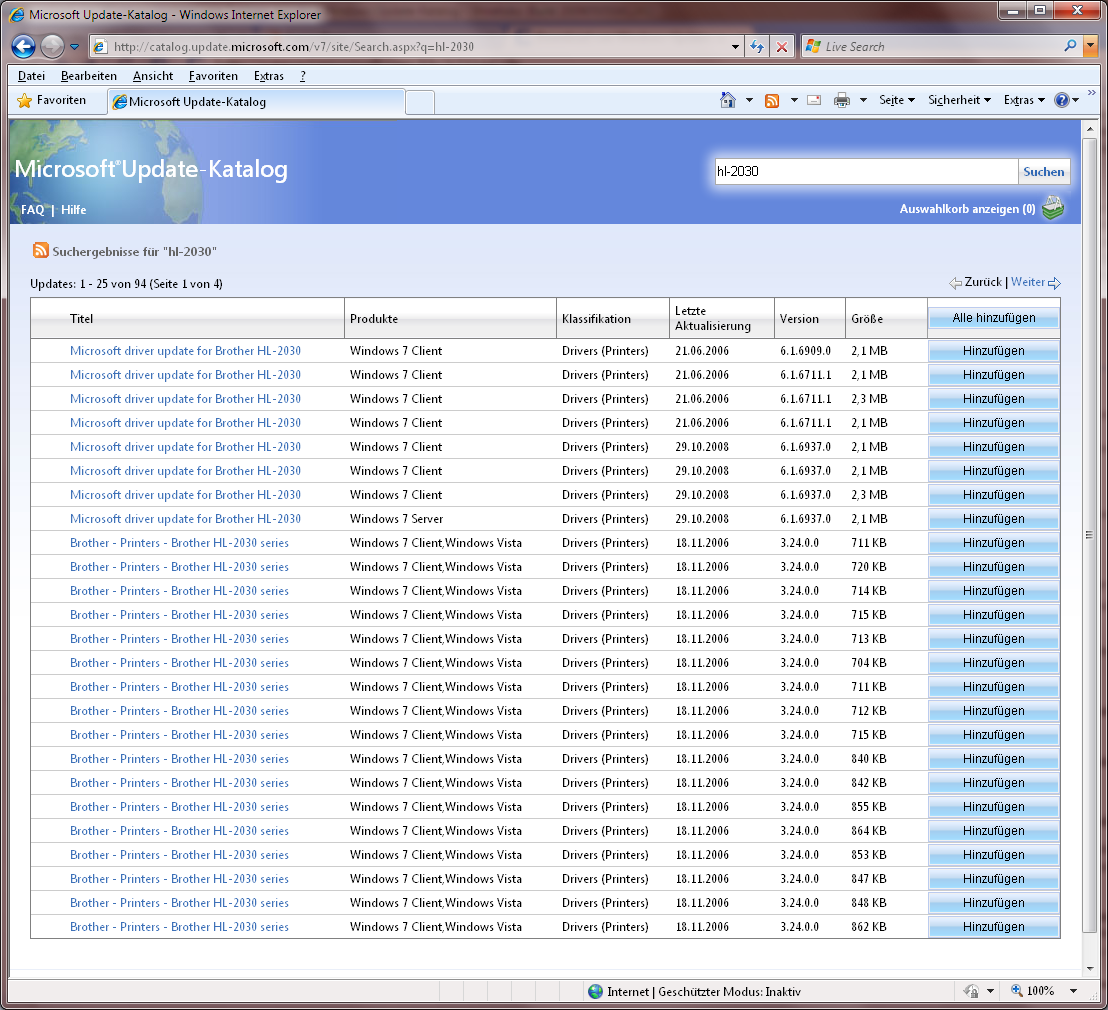Sort by Letzte Aktualisierung column header
This screenshot has height=1010, width=1108.
tap(712, 318)
